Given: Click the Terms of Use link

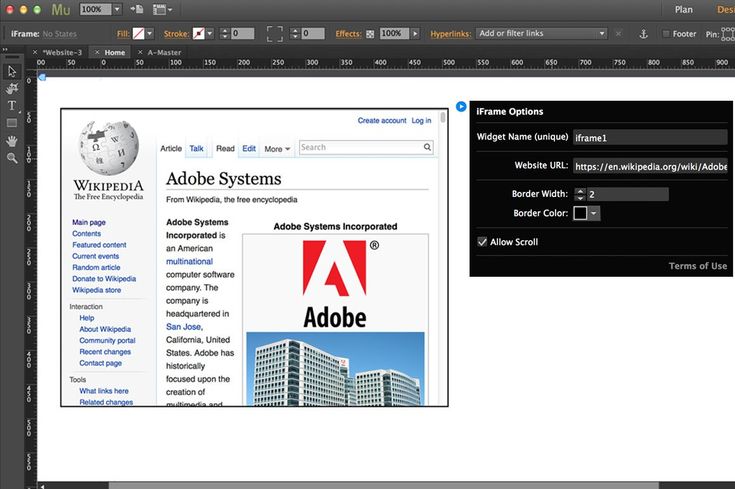Looking at the screenshot, I should pyautogui.click(x=697, y=266).
